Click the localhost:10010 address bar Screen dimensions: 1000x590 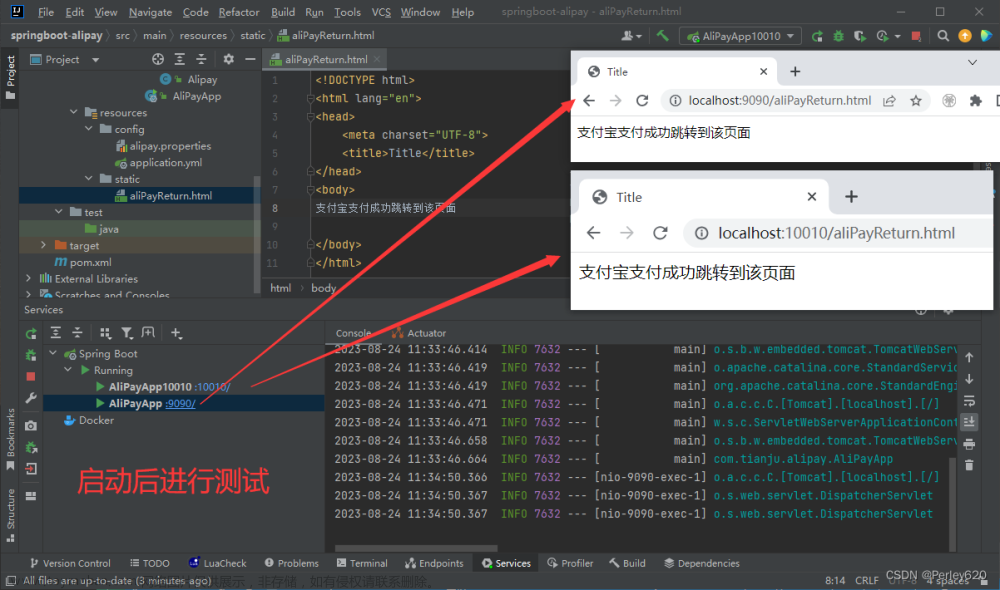coord(836,233)
